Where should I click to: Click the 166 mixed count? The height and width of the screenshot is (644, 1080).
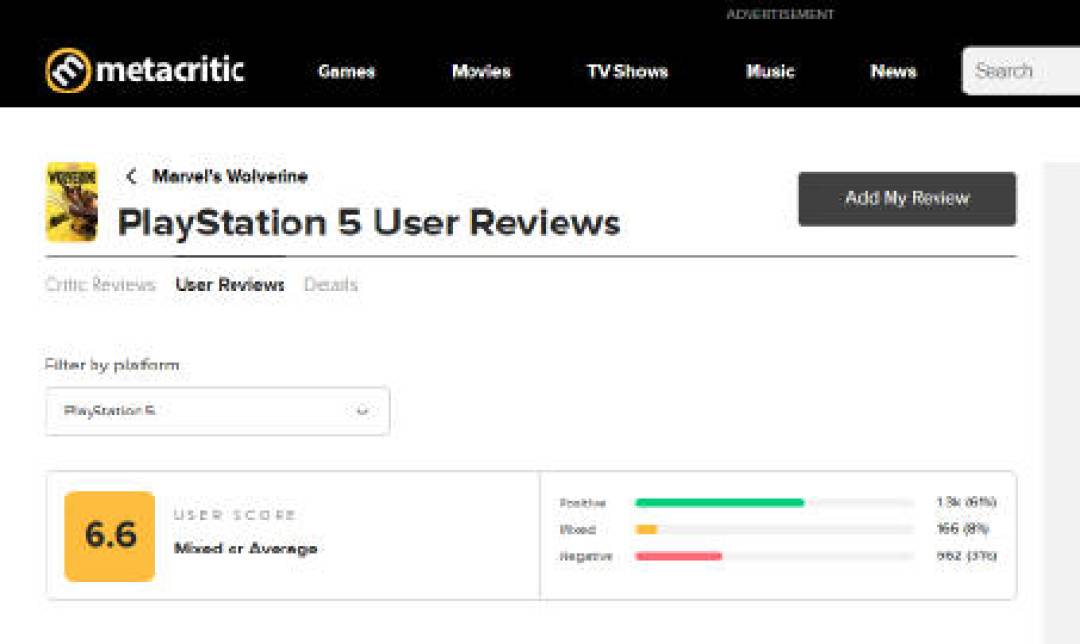[x=963, y=528]
